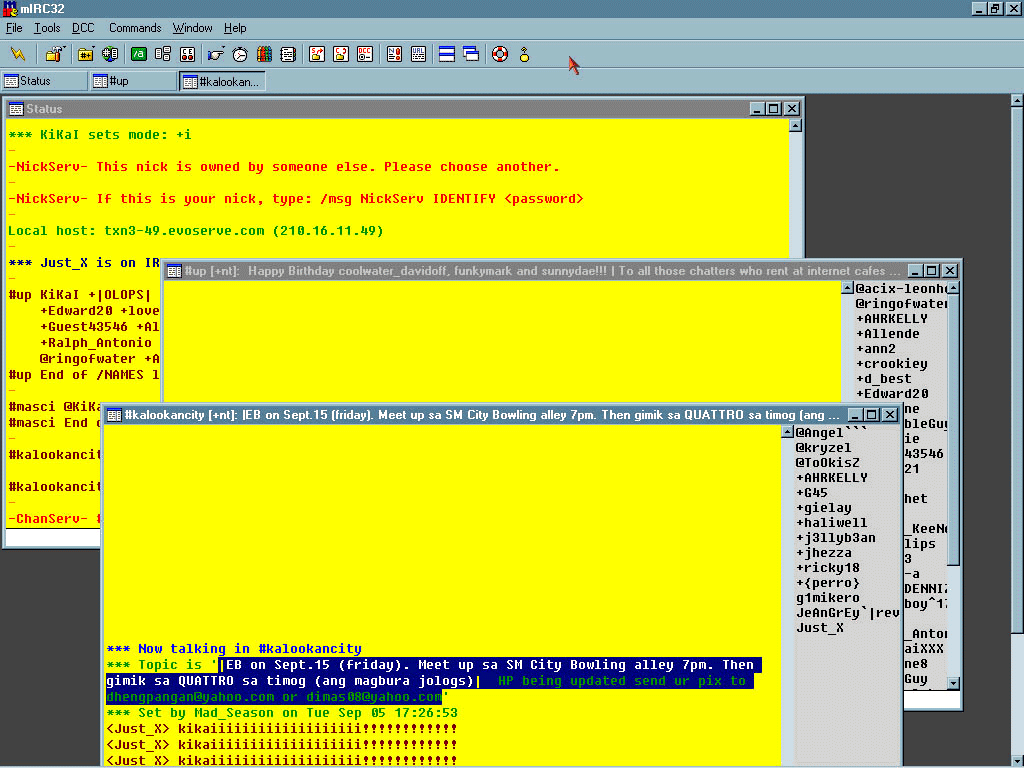Image resolution: width=1024 pixels, height=768 pixels.
Task: Click the pointing hand Finger icon
Action: [x=216, y=54]
